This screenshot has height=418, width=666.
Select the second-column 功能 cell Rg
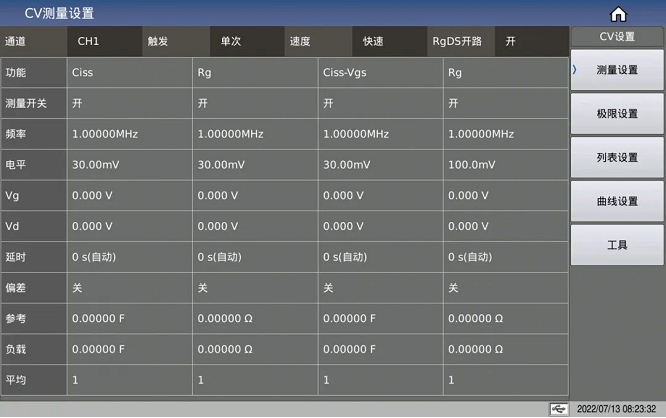(x=255, y=73)
